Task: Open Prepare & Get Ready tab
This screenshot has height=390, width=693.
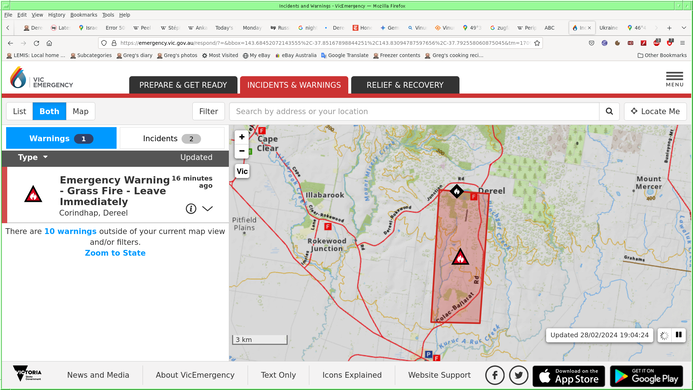Action: pyautogui.click(x=183, y=85)
